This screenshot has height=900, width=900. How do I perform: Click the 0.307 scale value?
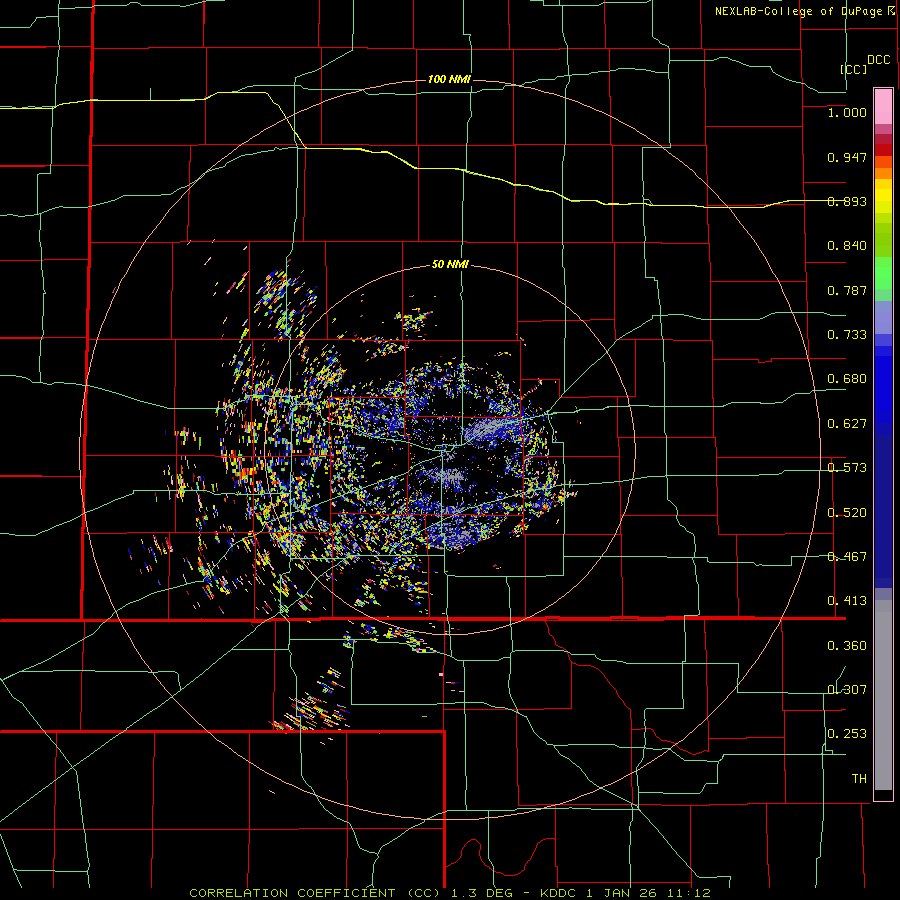pos(847,690)
